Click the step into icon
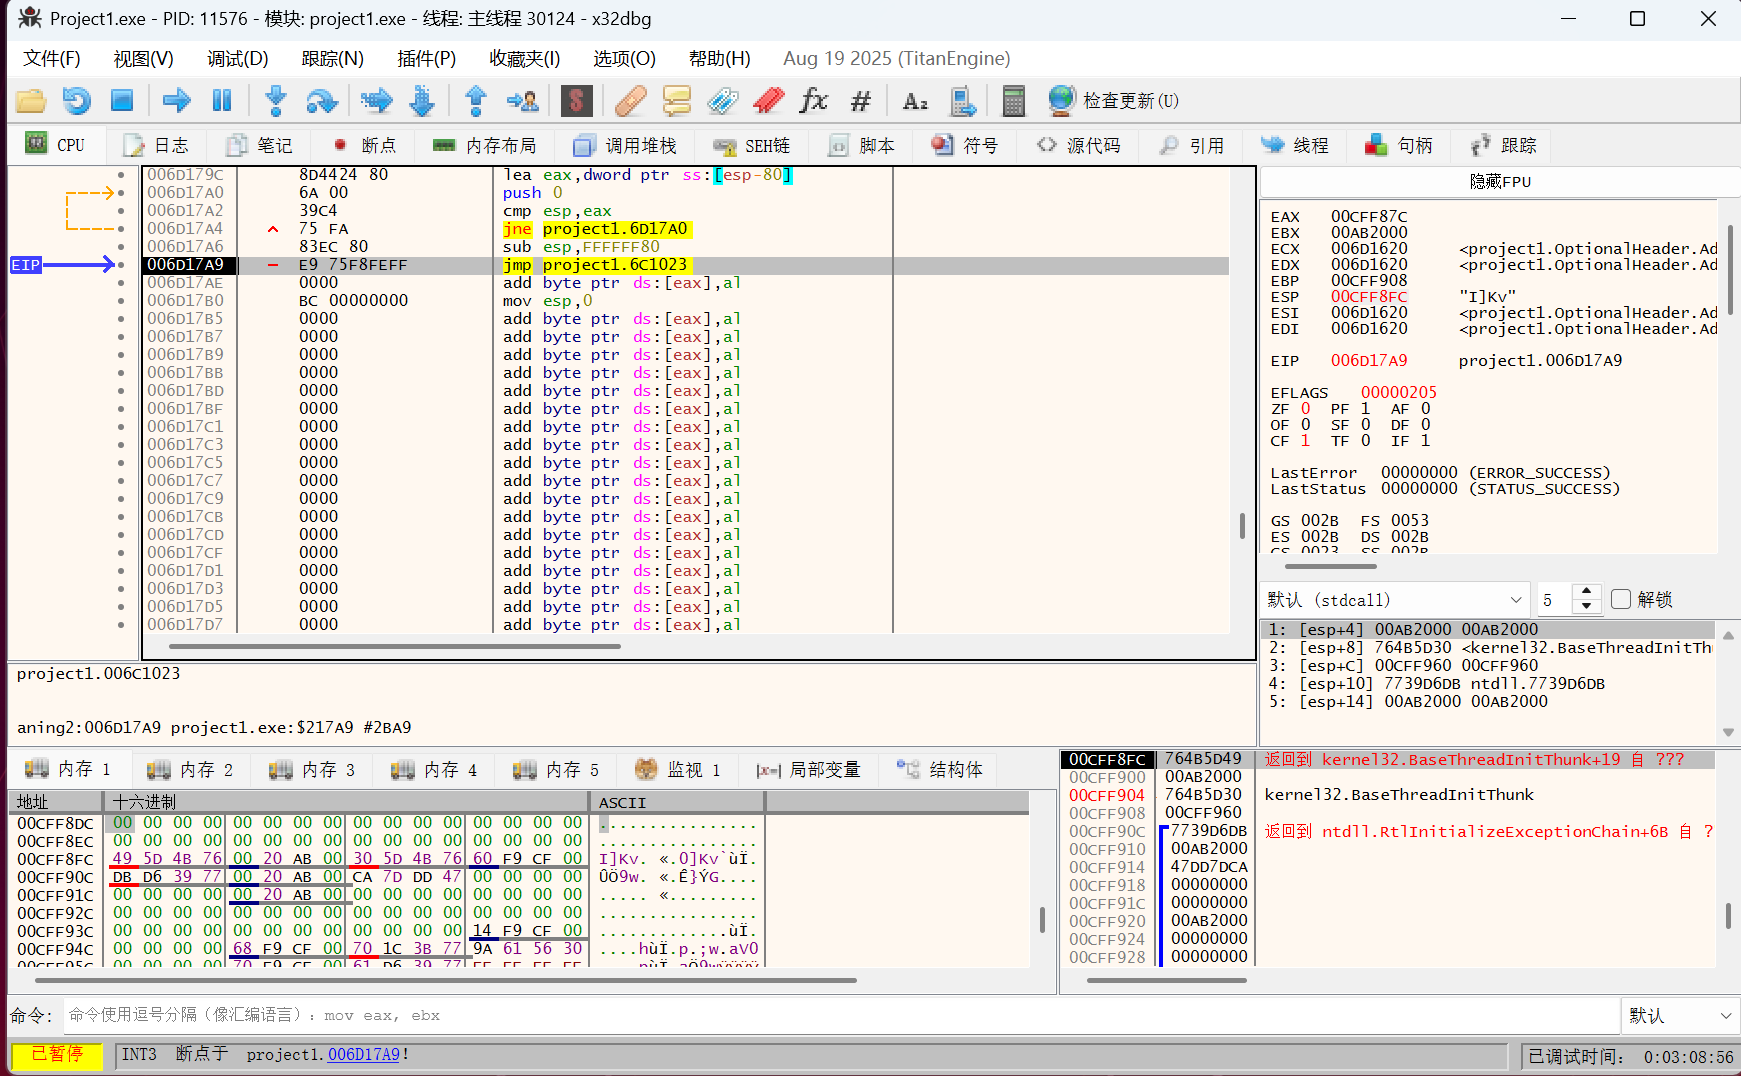This screenshot has width=1741, height=1076. point(275,101)
